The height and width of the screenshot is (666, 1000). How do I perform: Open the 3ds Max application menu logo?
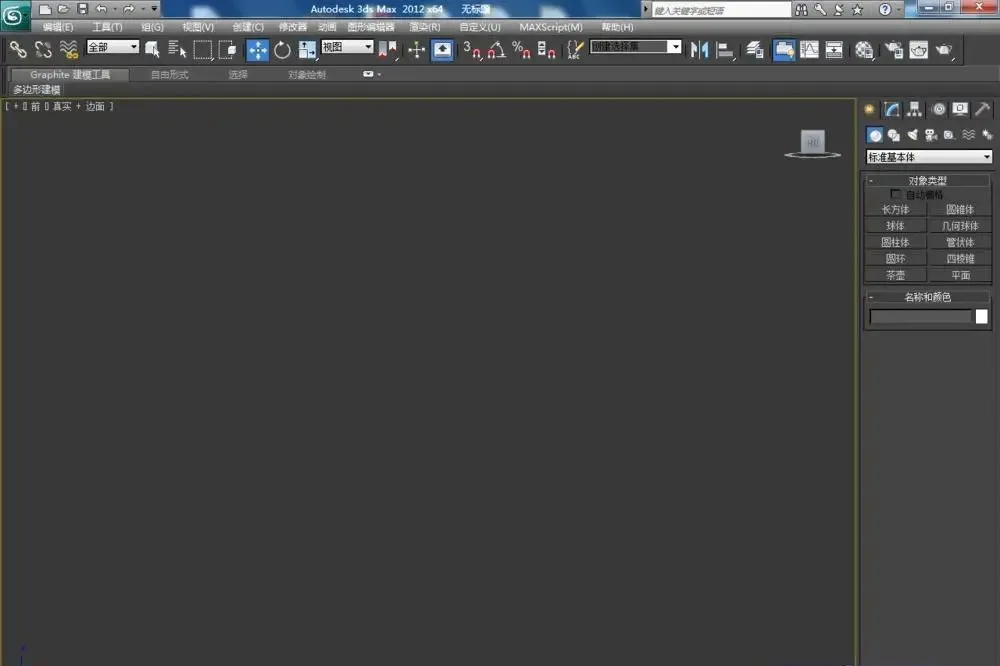(13, 15)
